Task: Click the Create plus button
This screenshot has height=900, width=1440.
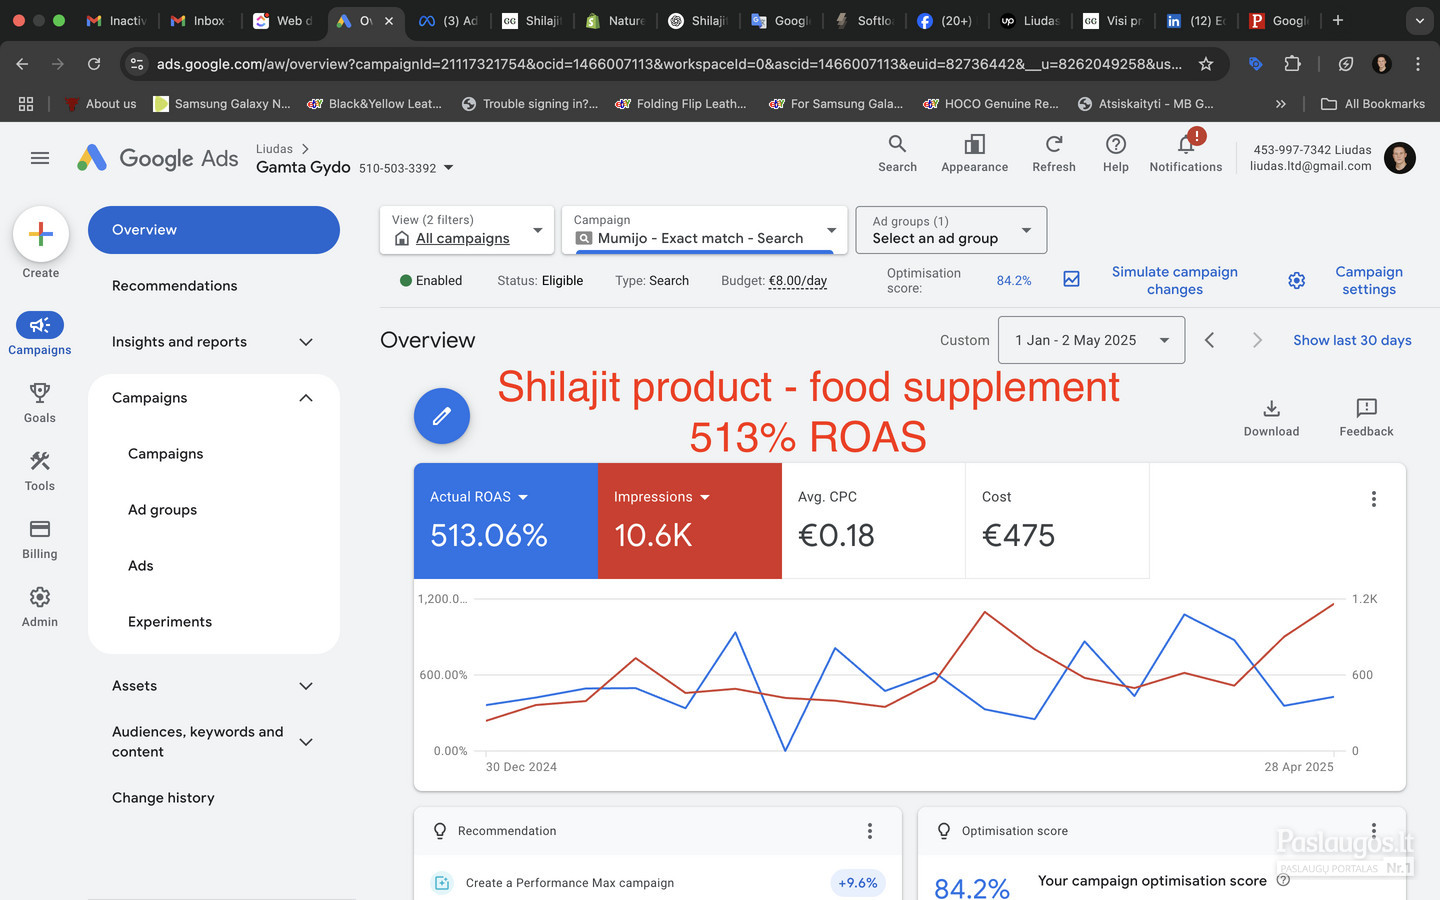Action: (x=41, y=234)
